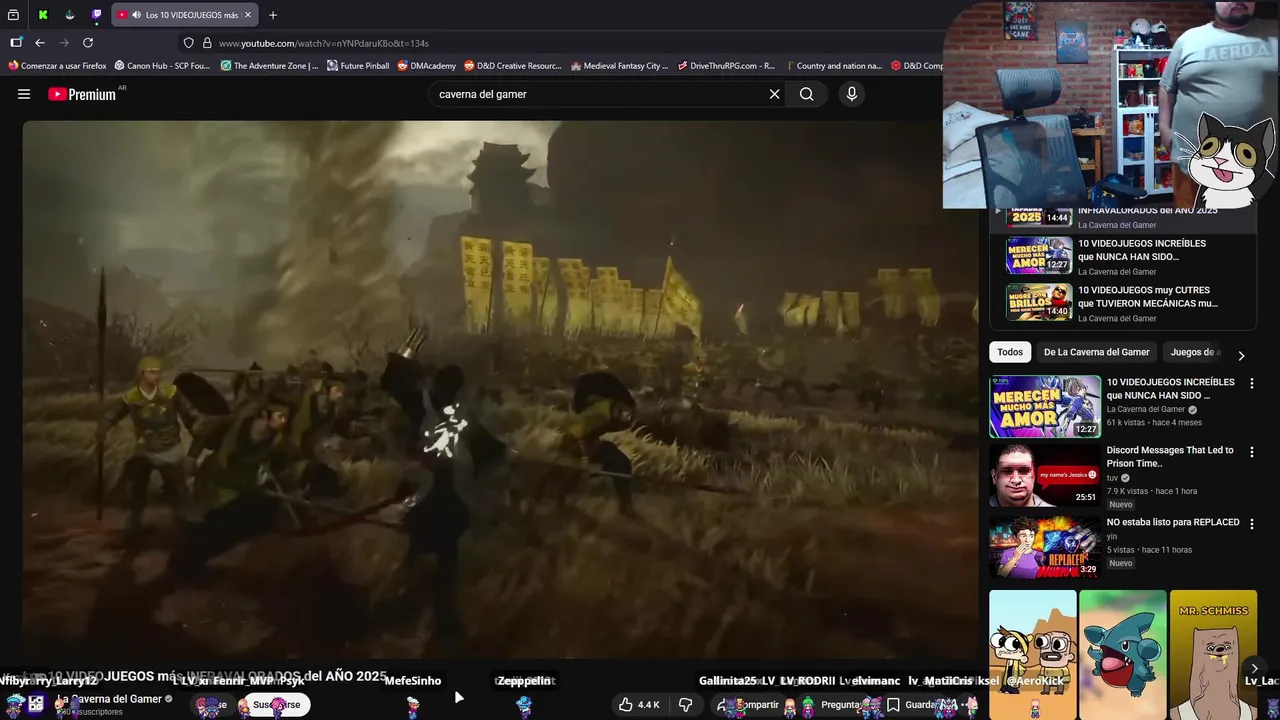
Task: Open Country and nation names bookmark
Action: 834,66
